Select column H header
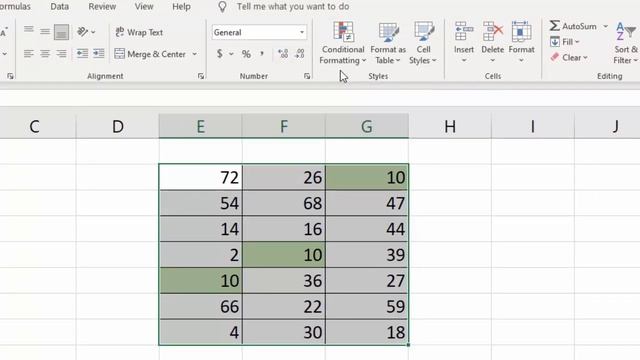Screen dimensions: 640x360 tap(450, 127)
